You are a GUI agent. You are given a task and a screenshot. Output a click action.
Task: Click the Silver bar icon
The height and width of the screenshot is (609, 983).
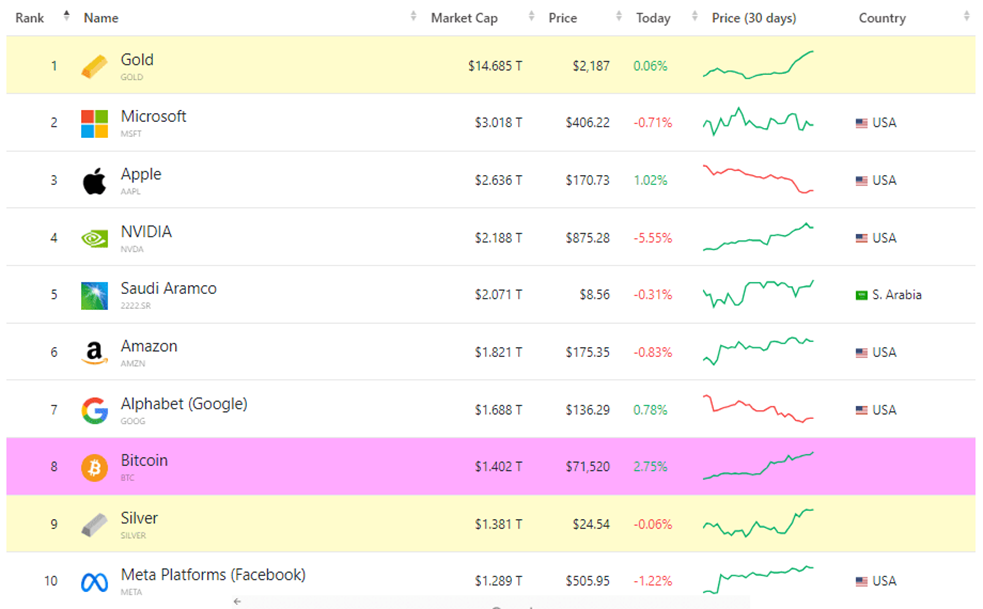(94, 525)
